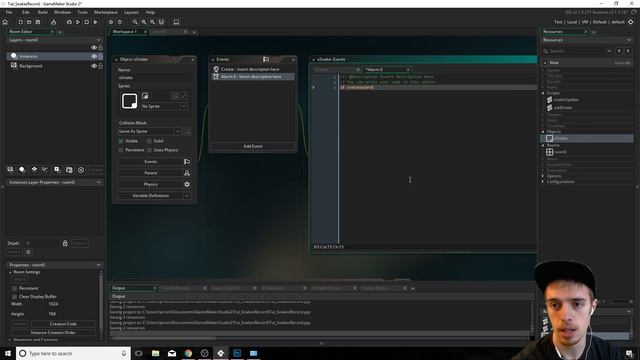Create new instance layer icon

click(22, 169)
